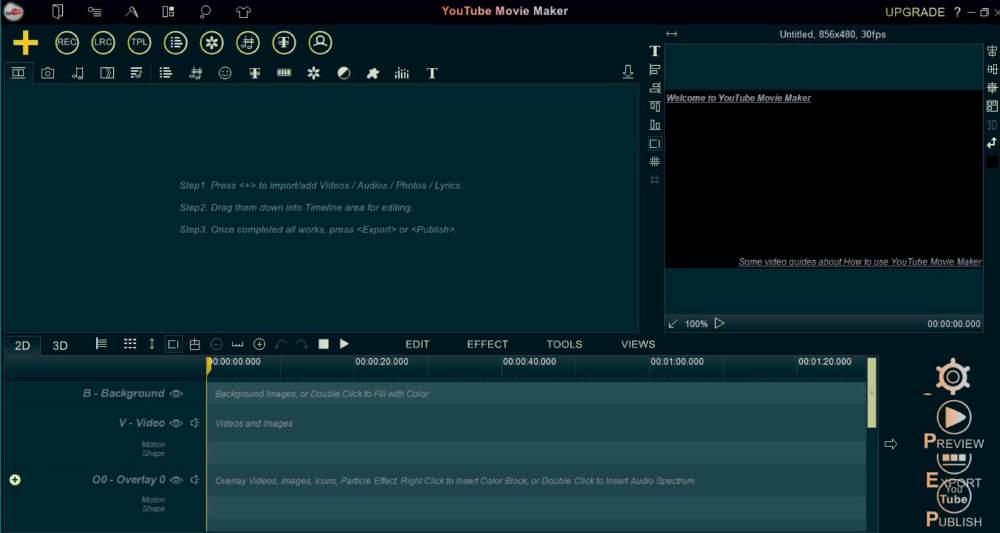Switch timeline to 2D tab

[x=22, y=346]
